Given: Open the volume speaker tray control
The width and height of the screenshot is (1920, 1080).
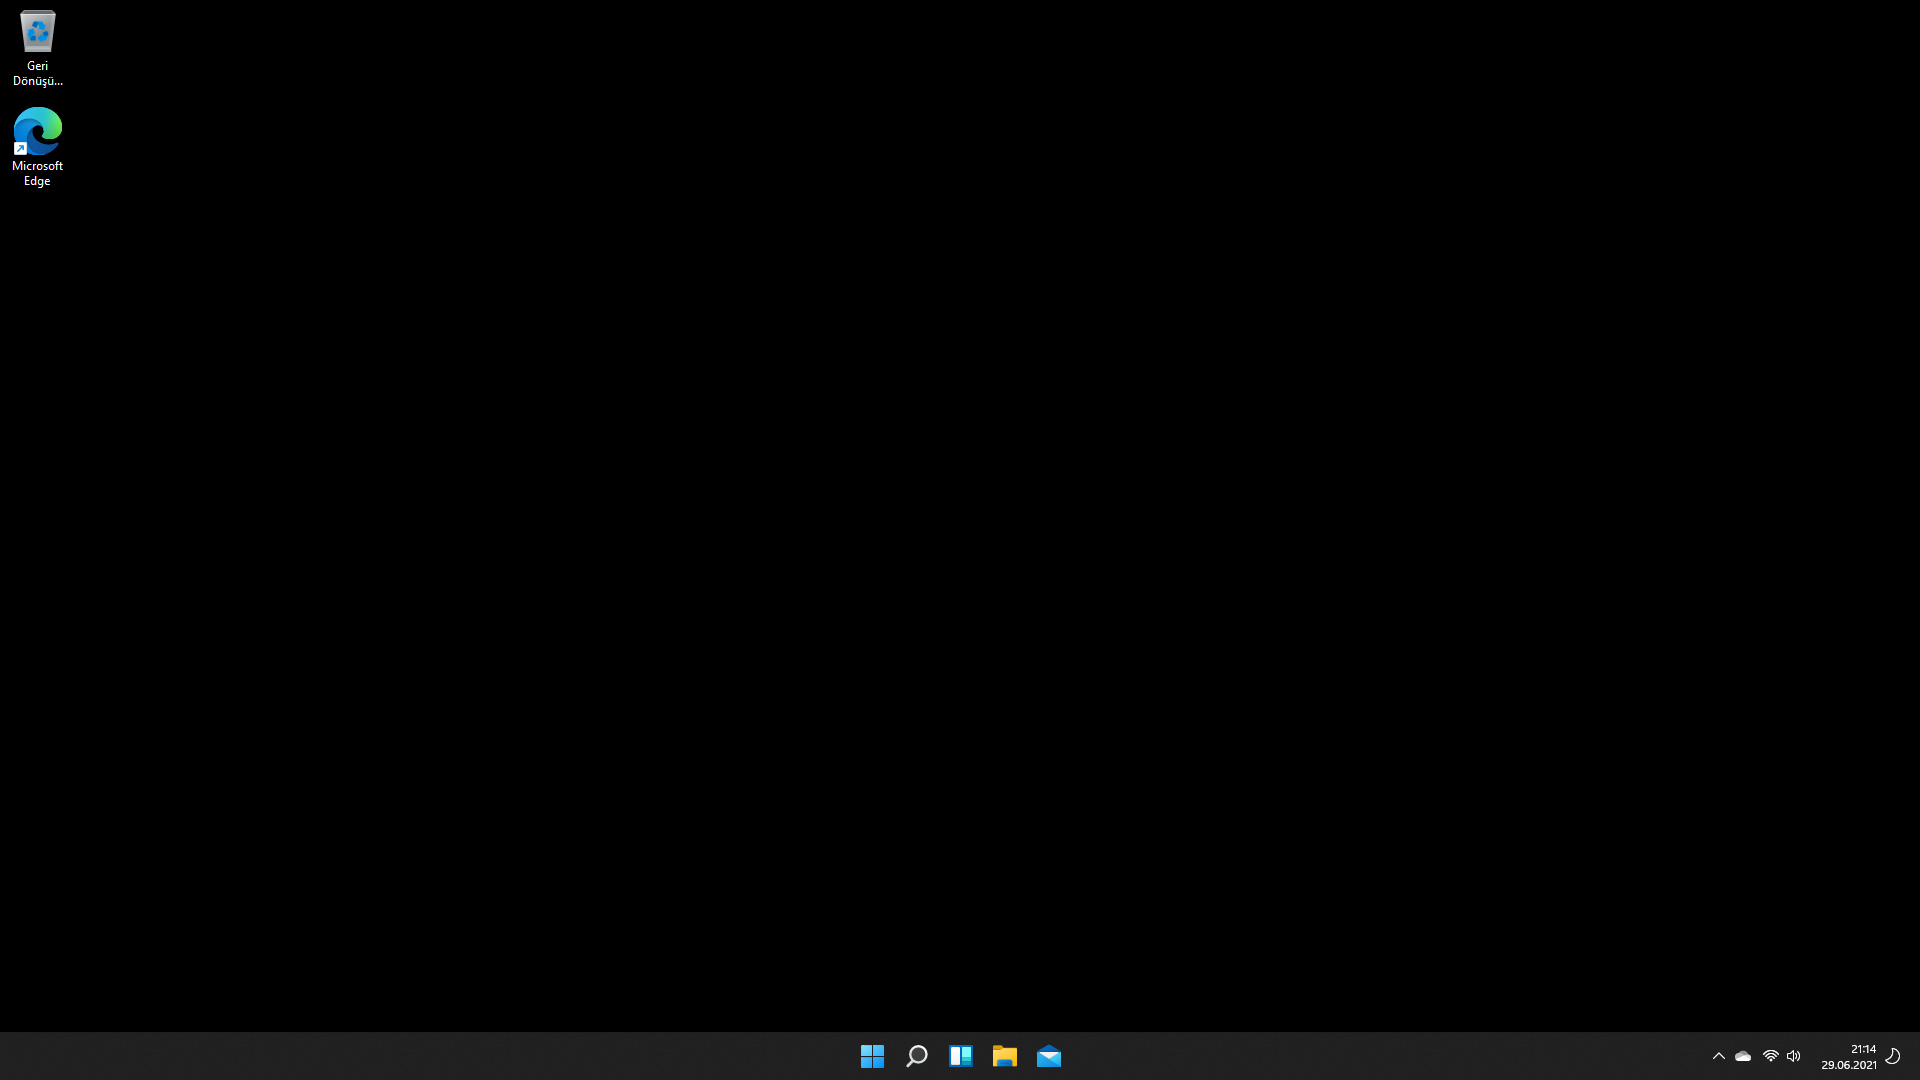Looking at the screenshot, I should [1794, 1056].
